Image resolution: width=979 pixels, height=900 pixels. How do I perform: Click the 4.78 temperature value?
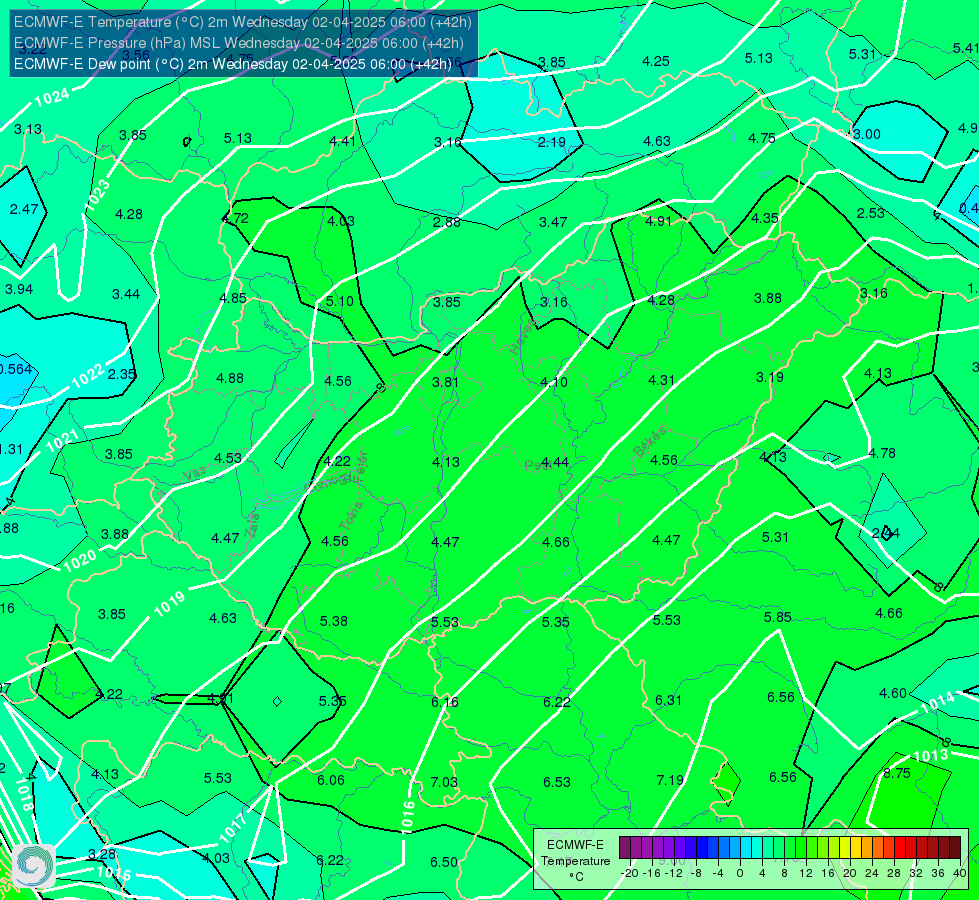[x=882, y=453]
